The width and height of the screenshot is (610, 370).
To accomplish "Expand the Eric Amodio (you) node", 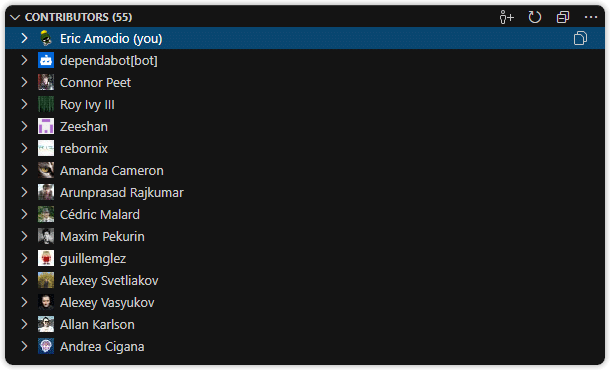I will click(x=24, y=38).
